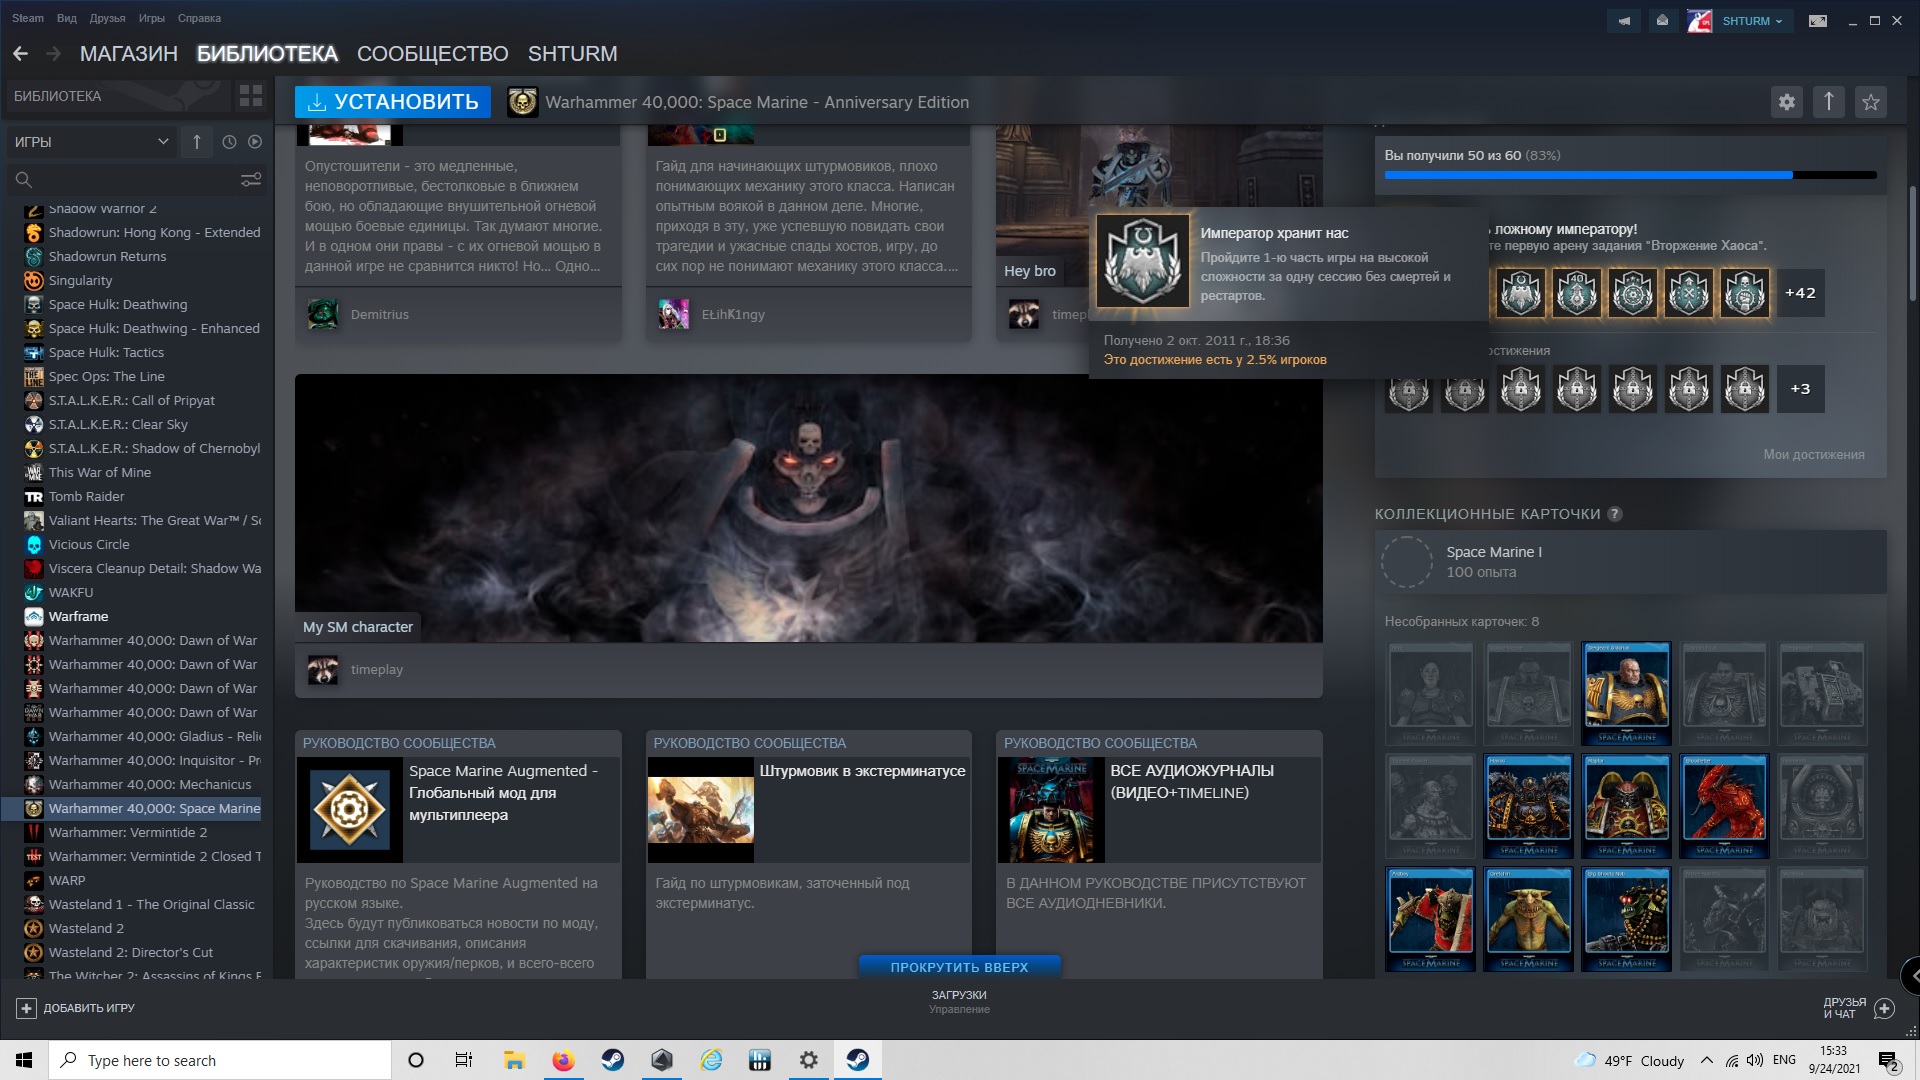Switch to МАГАЗИН tab
Viewport: 1920px width, 1080px height.
129,54
